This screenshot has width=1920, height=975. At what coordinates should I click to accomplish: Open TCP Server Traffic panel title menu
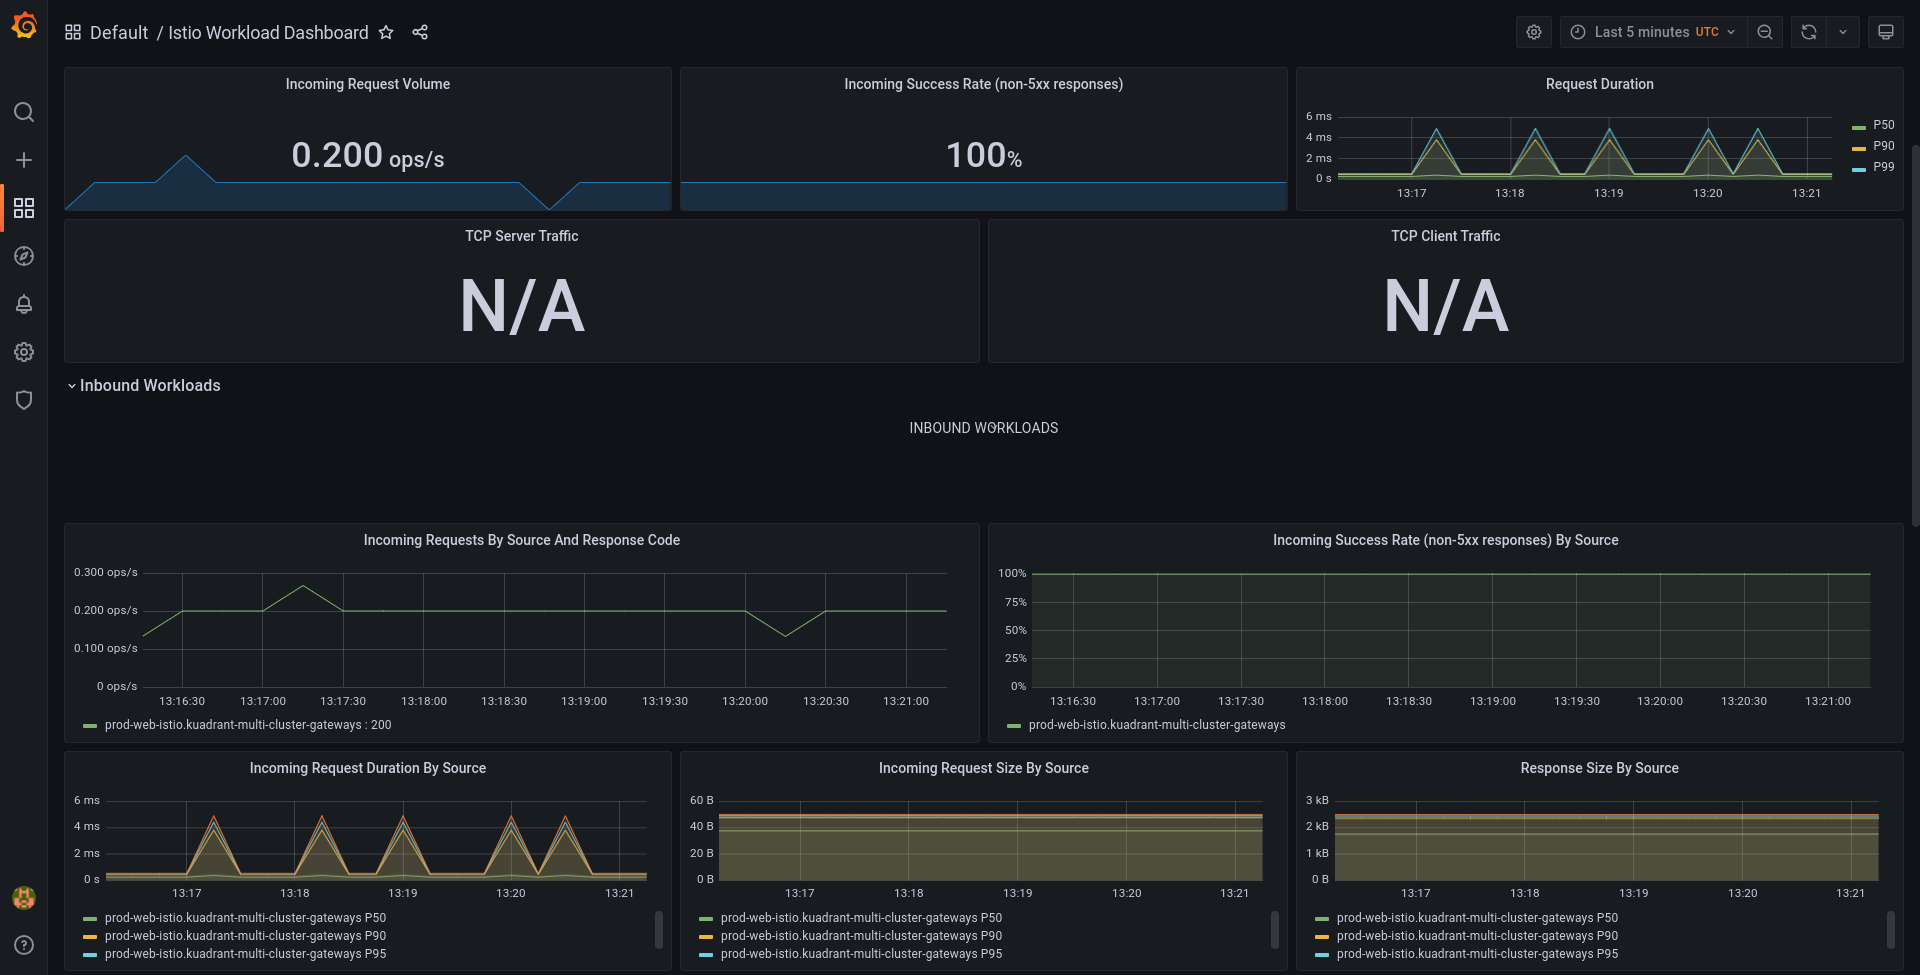coord(521,236)
